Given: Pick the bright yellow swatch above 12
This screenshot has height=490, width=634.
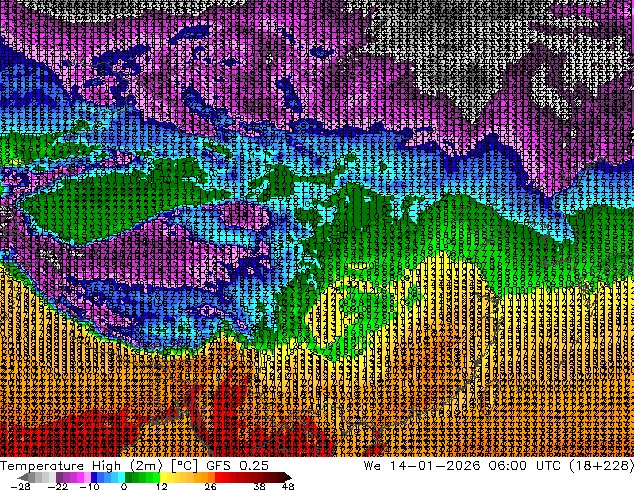Looking at the screenshot, I should 163,477.
